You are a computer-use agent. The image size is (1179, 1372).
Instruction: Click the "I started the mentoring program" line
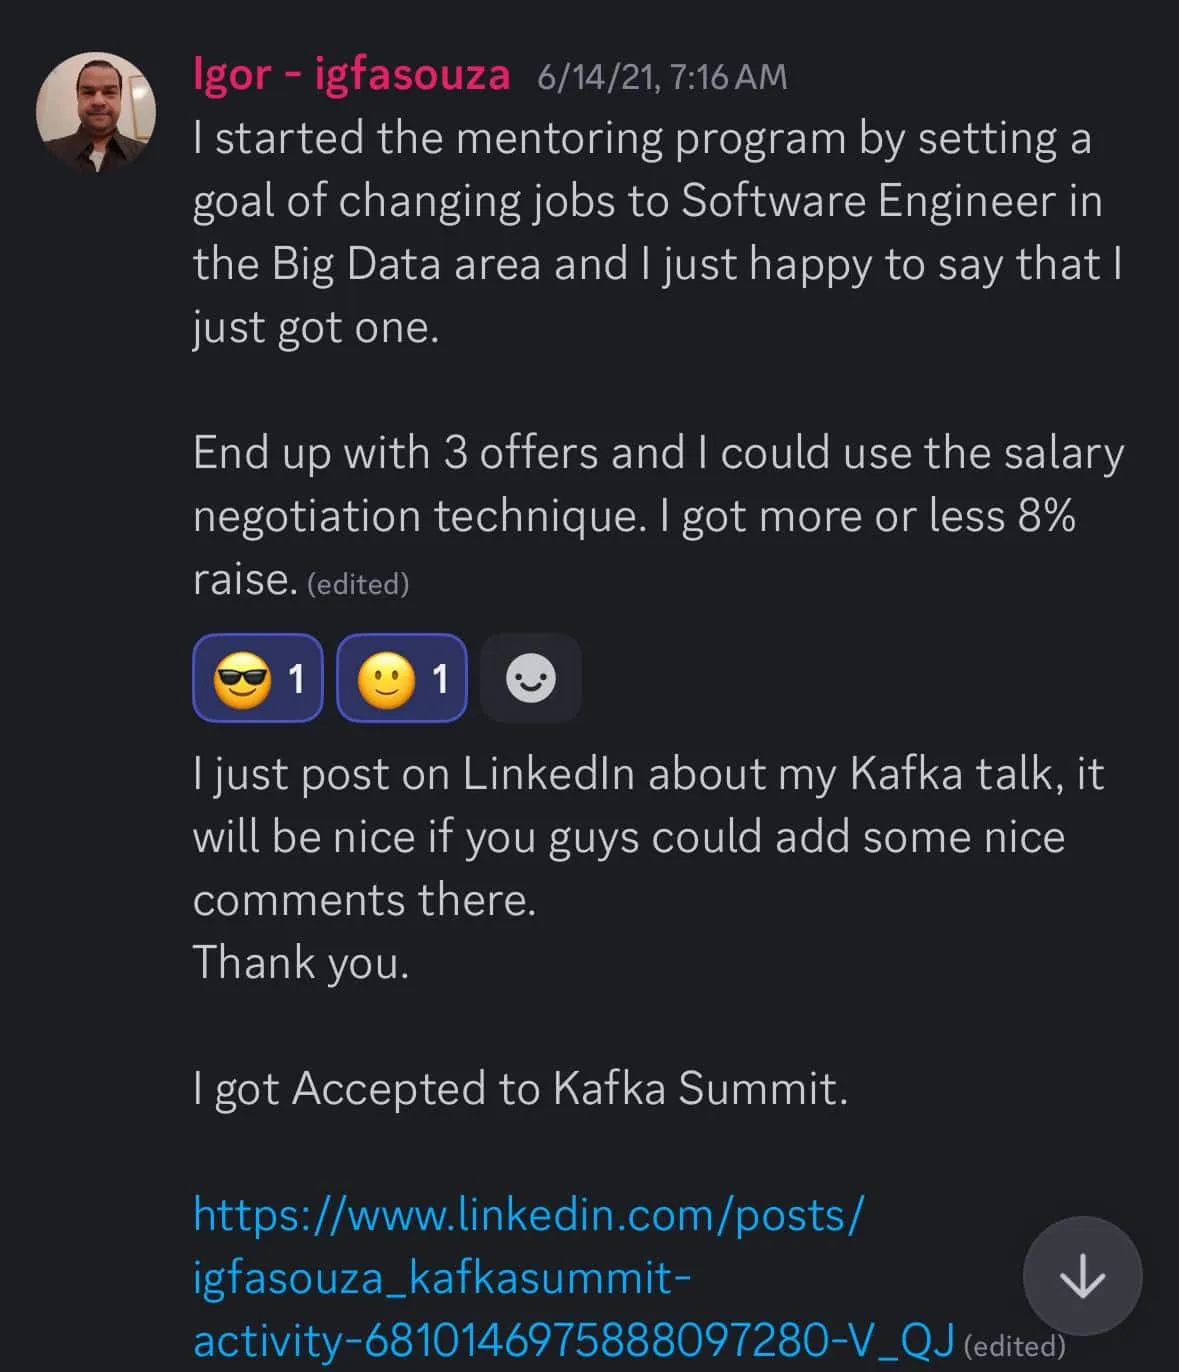click(641, 138)
